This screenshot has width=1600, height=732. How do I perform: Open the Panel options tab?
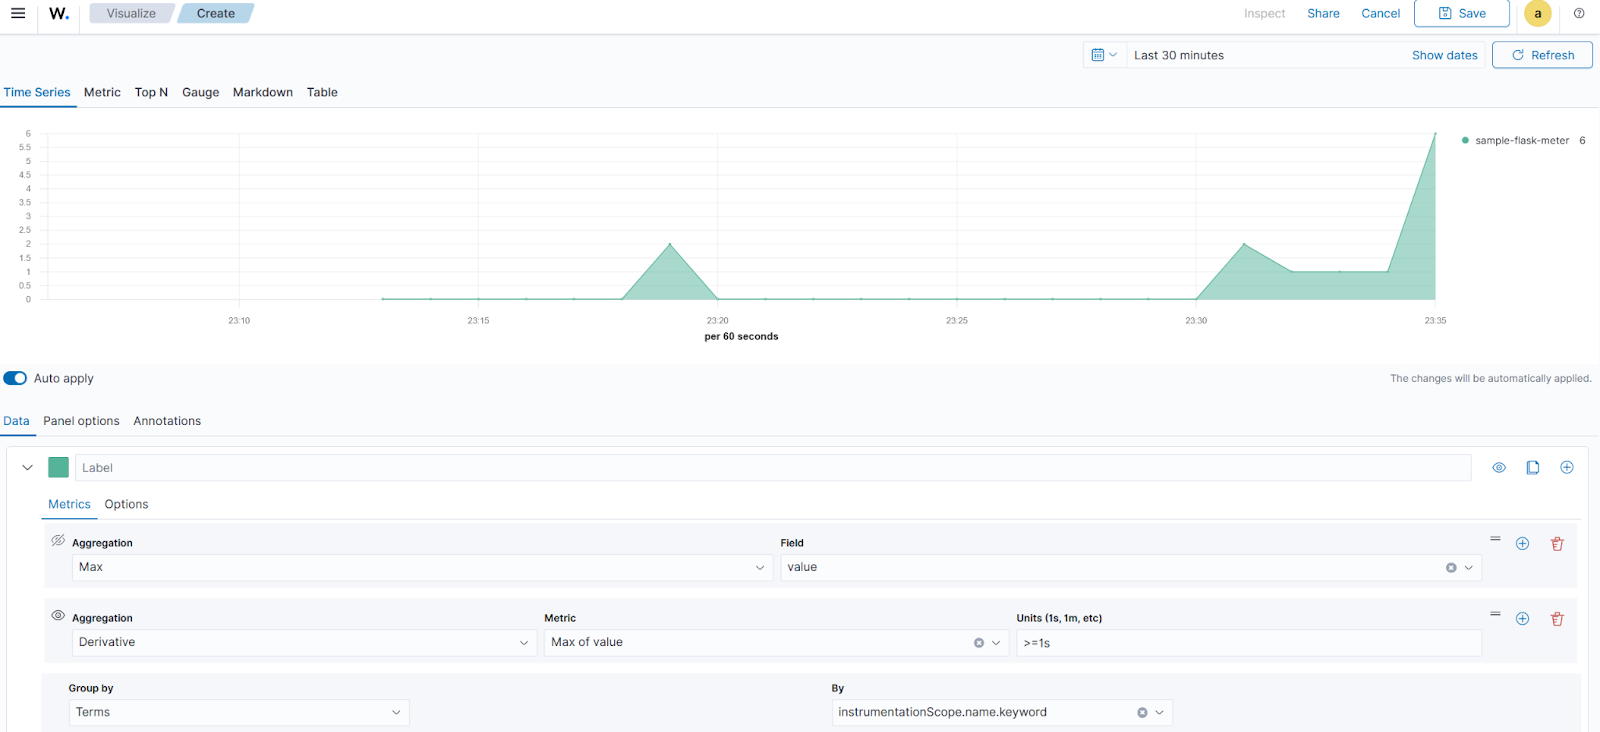[x=81, y=421]
